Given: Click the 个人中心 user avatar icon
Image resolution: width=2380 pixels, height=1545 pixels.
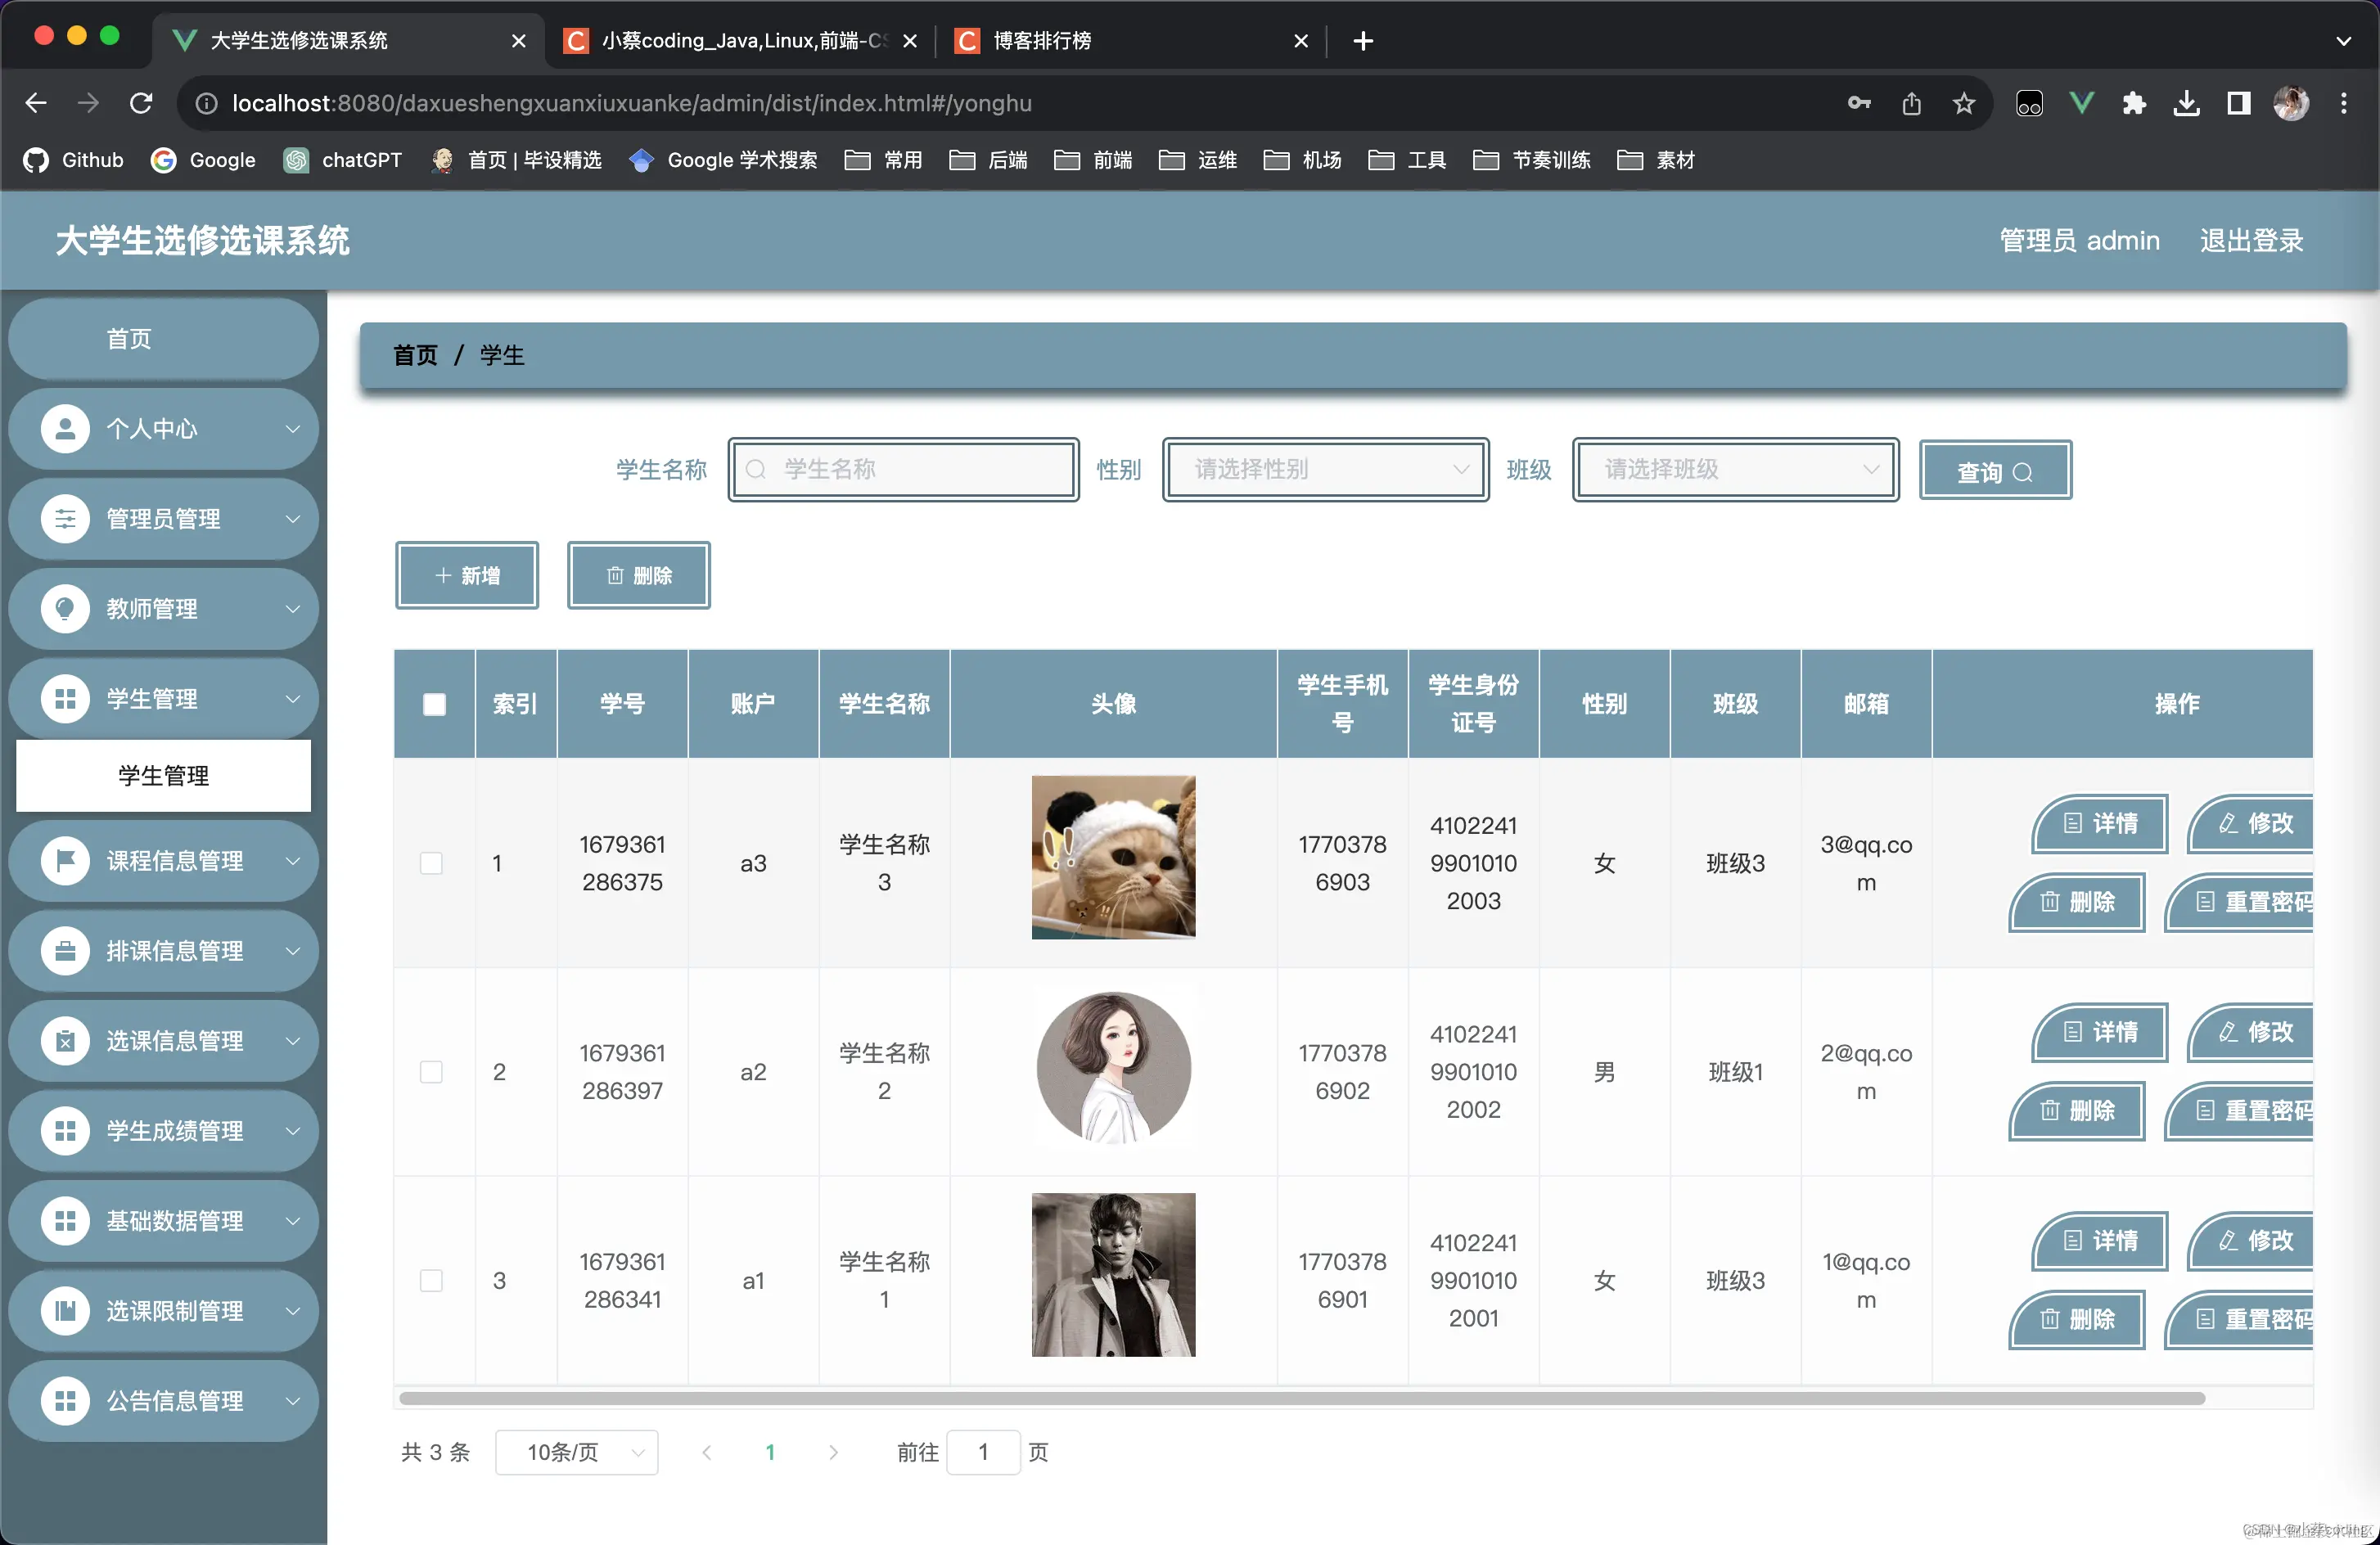Looking at the screenshot, I should pyautogui.click(x=65, y=429).
